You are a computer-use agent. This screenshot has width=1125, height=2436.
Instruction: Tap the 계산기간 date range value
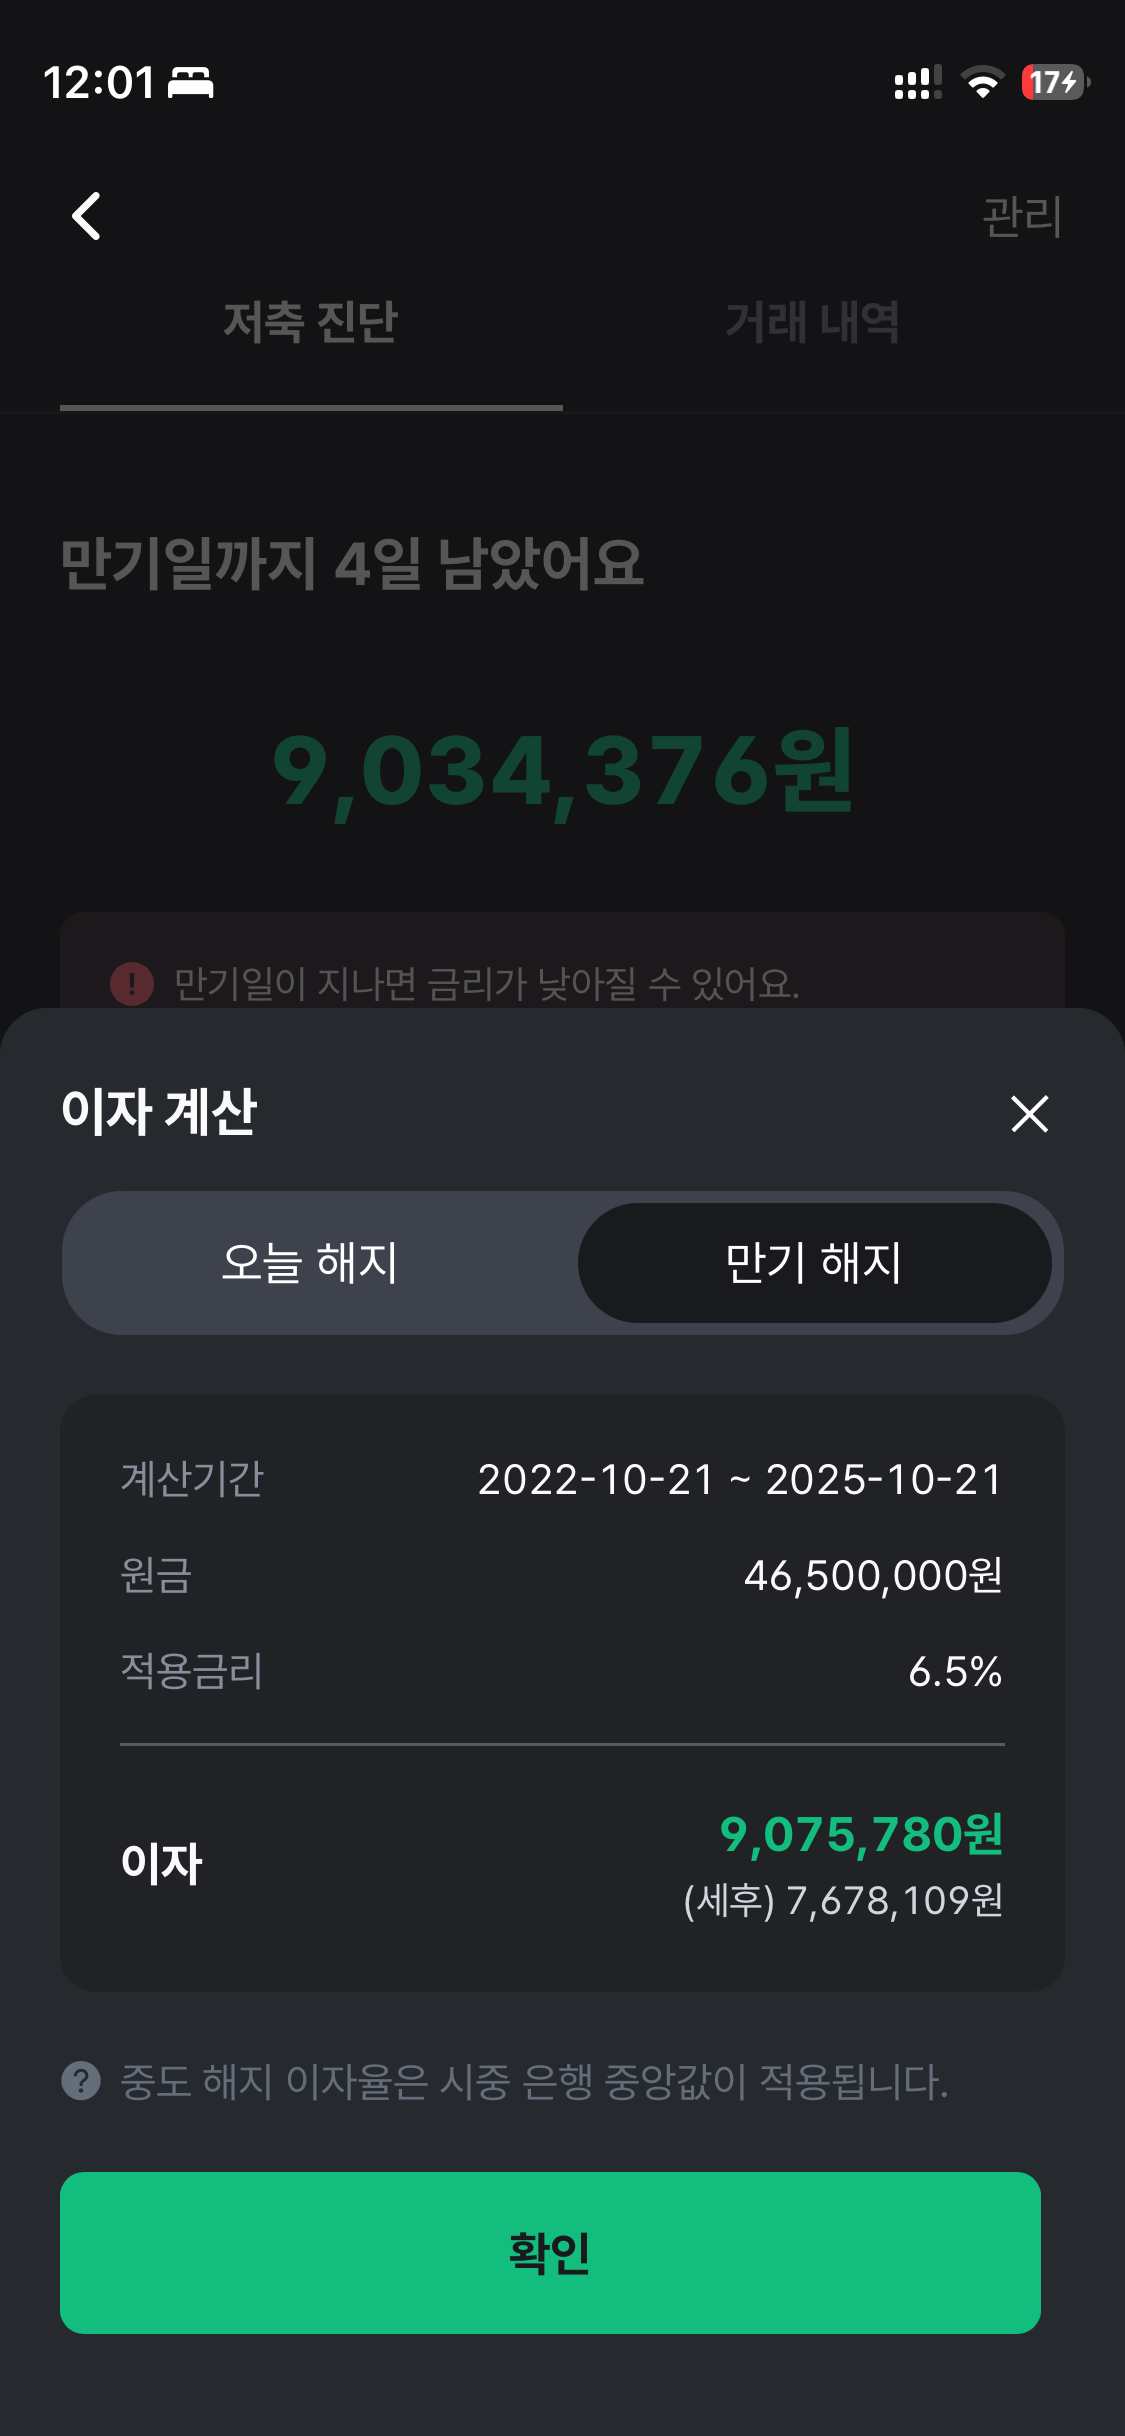(740, 1480)
